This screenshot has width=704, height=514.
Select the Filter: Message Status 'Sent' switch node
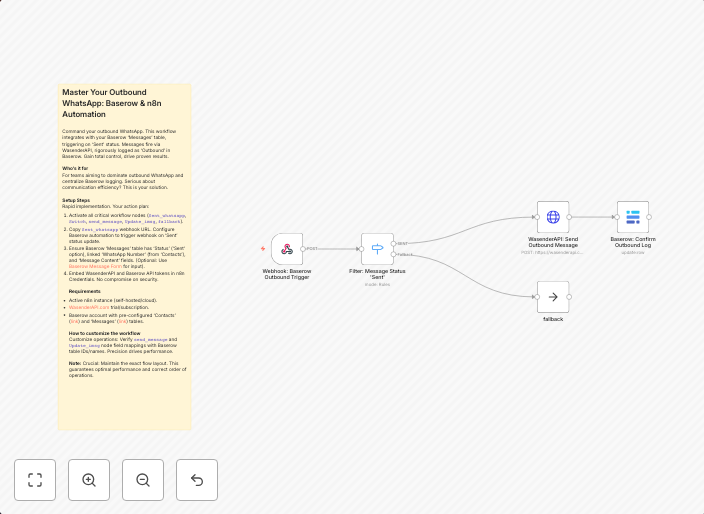click(x=378, y=249)
